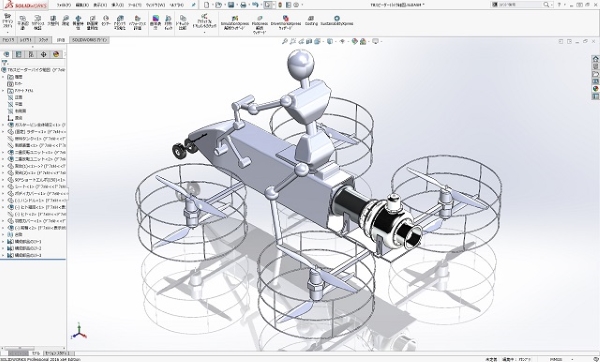This screenshot has height=362, width=600.
Task: Click the Apply Scene icon in view toolbar
Action: click(x=363, y=41)
